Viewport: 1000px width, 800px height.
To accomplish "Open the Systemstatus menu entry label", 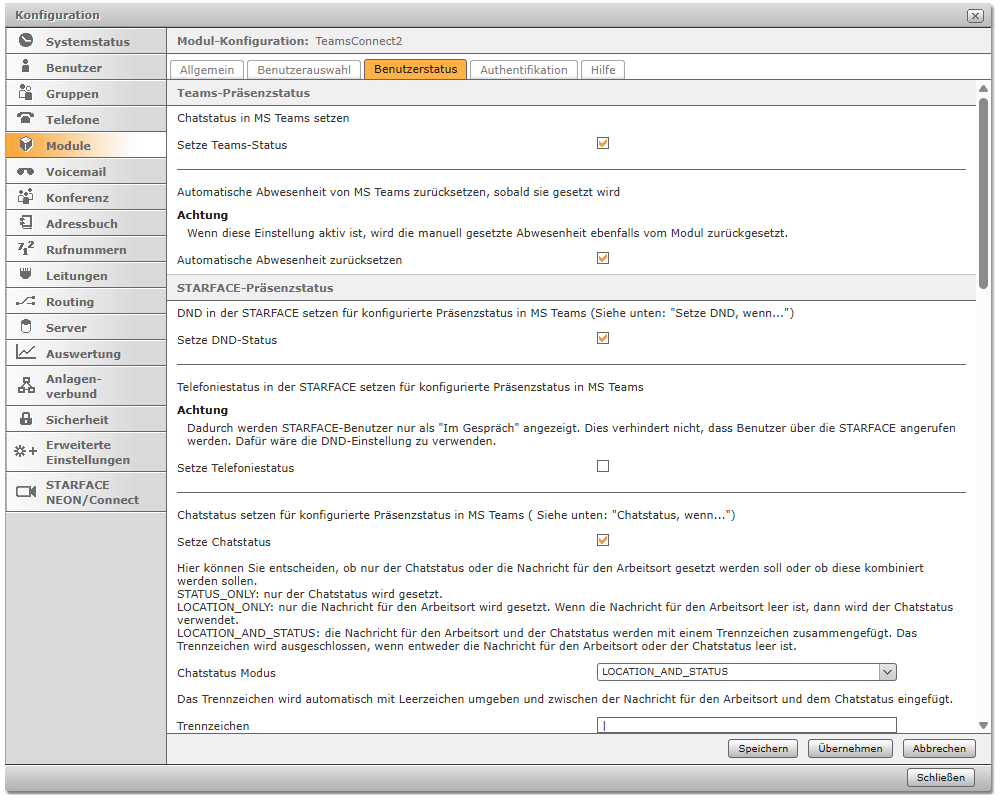I will pos(87,42).
